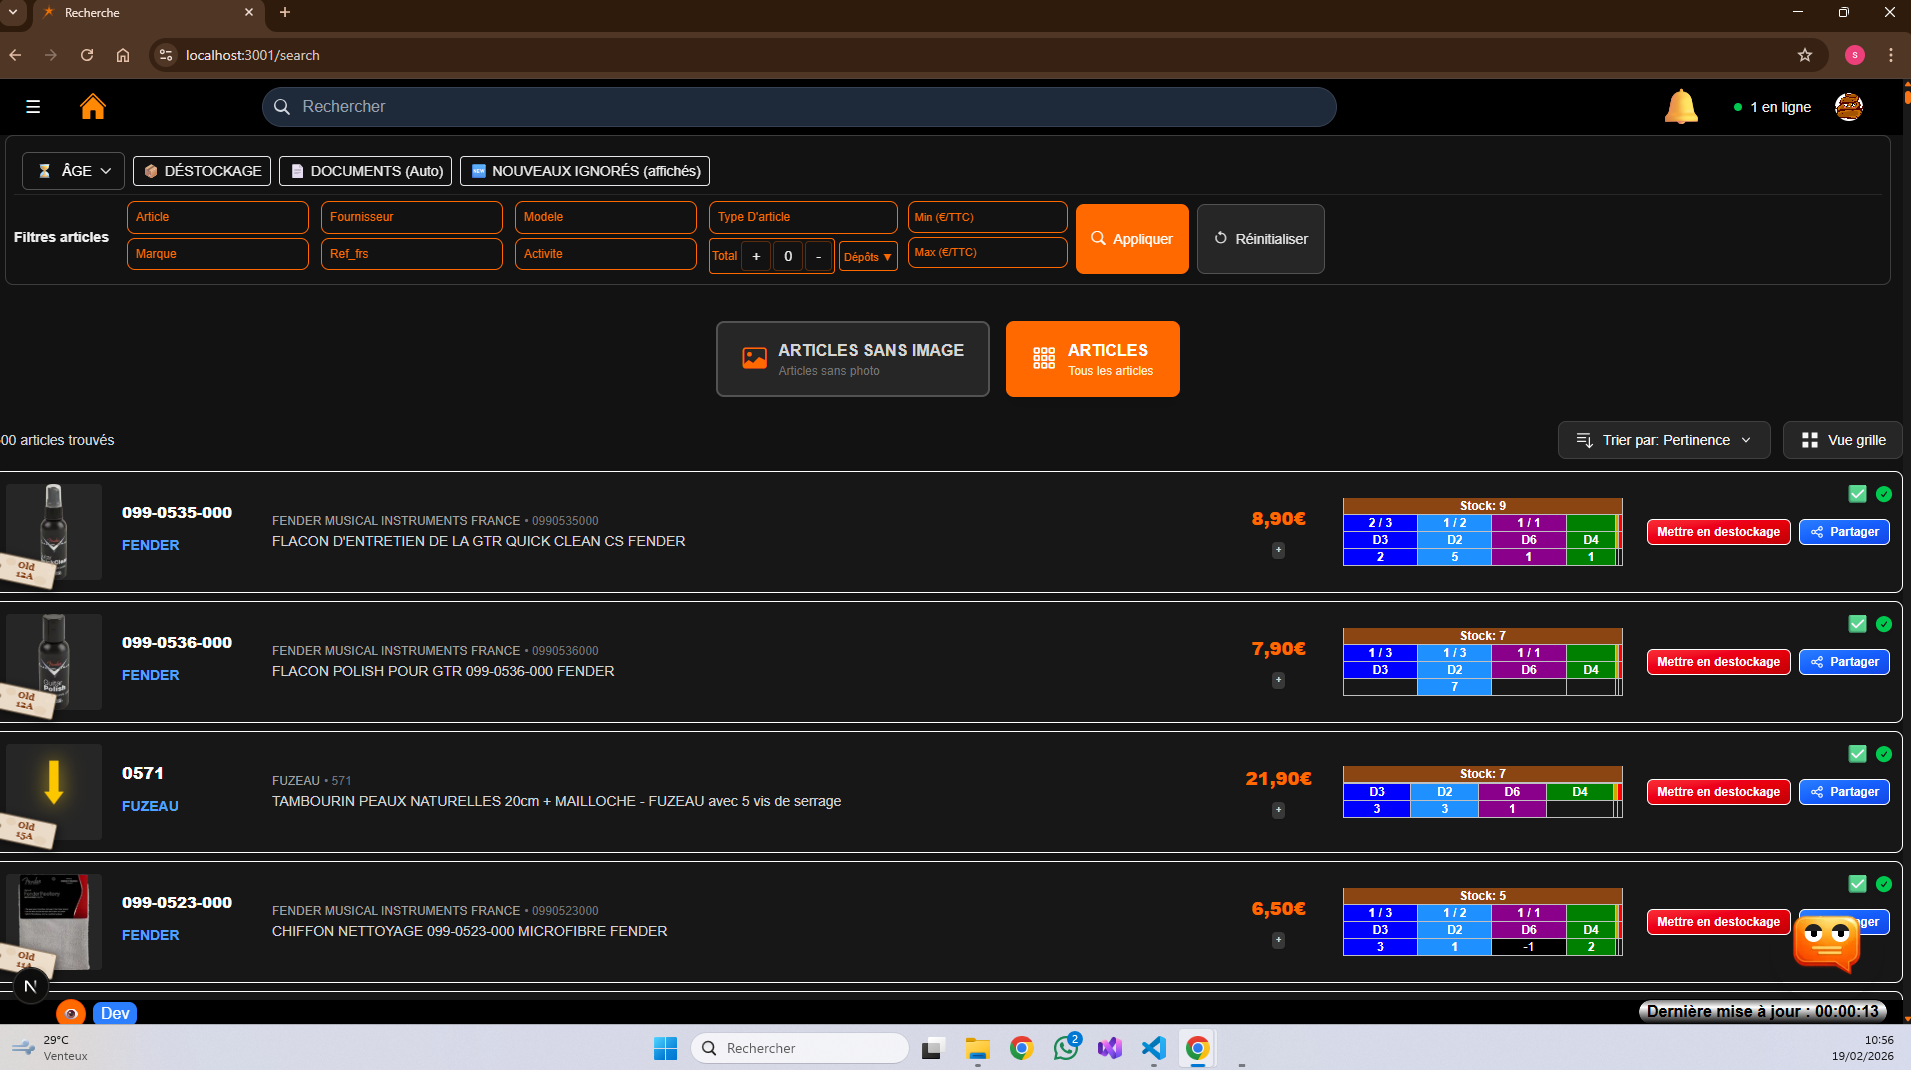The image size is (1911, 1070).
Task: Open the user avatar profile
Action: click(1848, 107)
